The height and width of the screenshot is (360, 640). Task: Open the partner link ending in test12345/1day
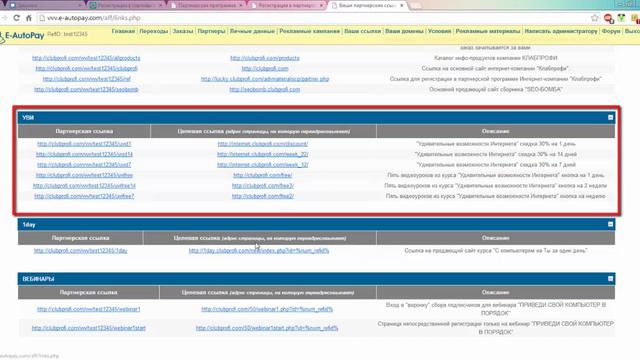(80, 251)
